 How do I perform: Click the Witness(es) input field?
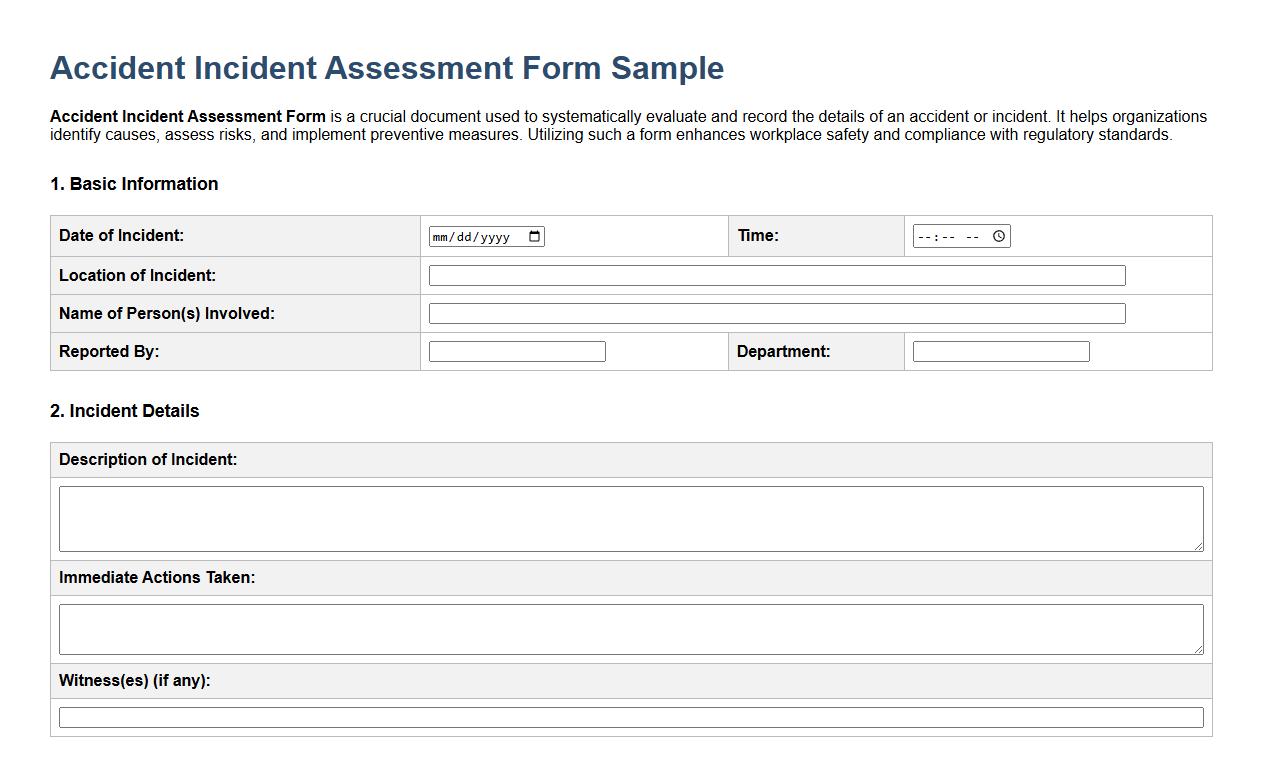630,716
